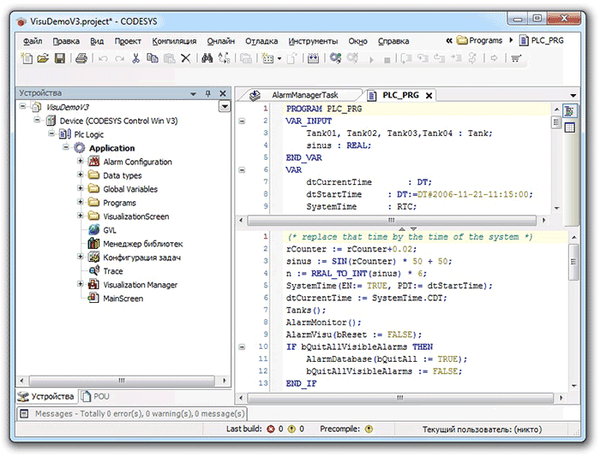Open the Trace object in device tree
The image size is (600, 456).
tap(112, 270)
